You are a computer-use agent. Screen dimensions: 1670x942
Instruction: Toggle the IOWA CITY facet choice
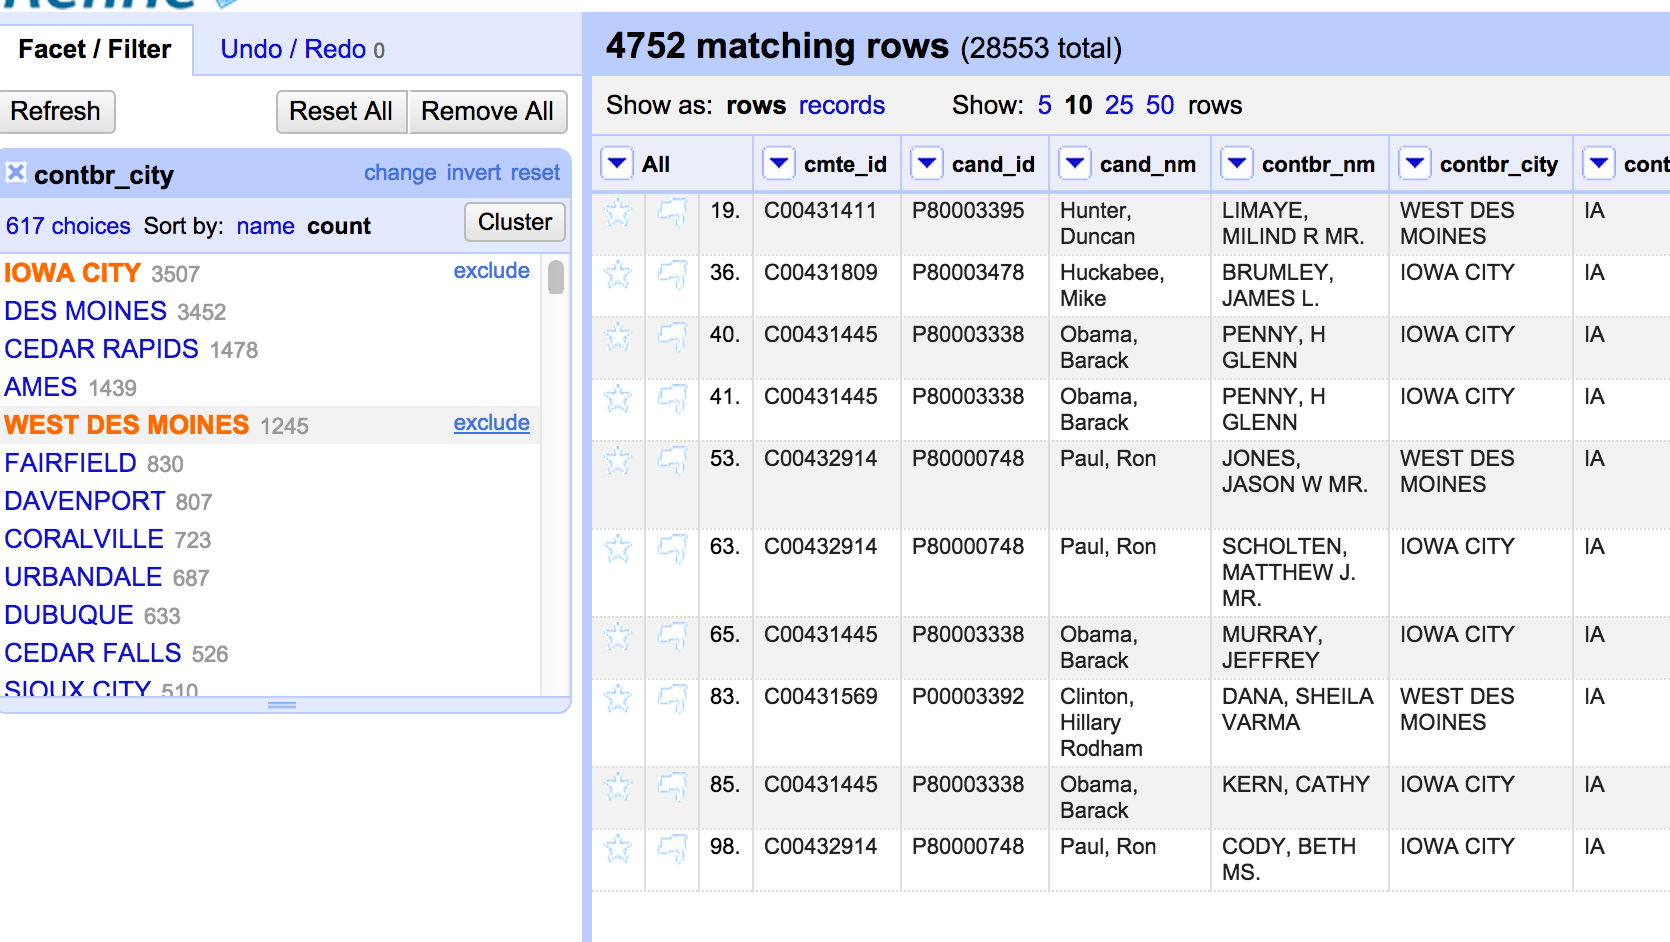click(x=72, y=273)
